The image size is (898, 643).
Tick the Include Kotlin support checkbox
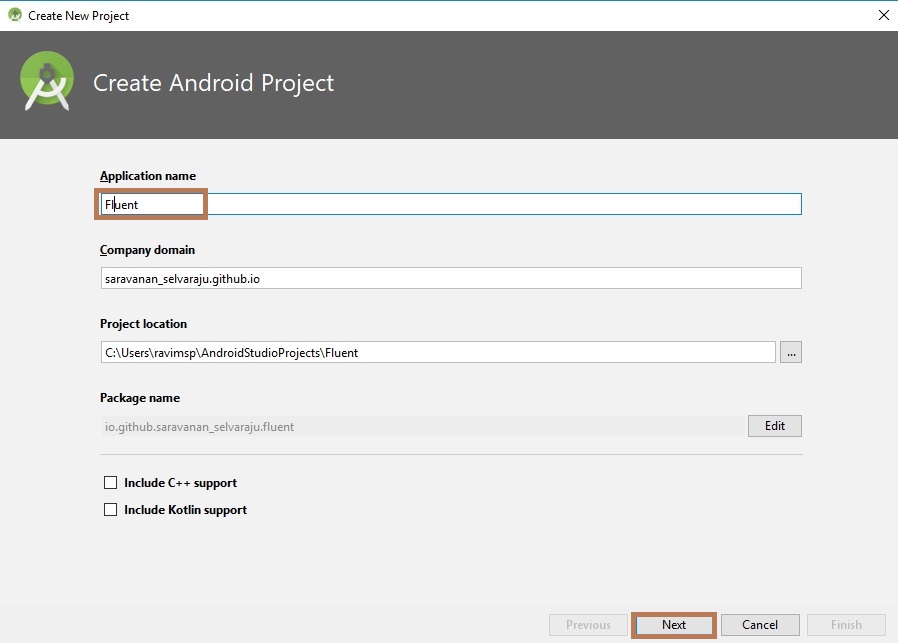pos(111,510)
